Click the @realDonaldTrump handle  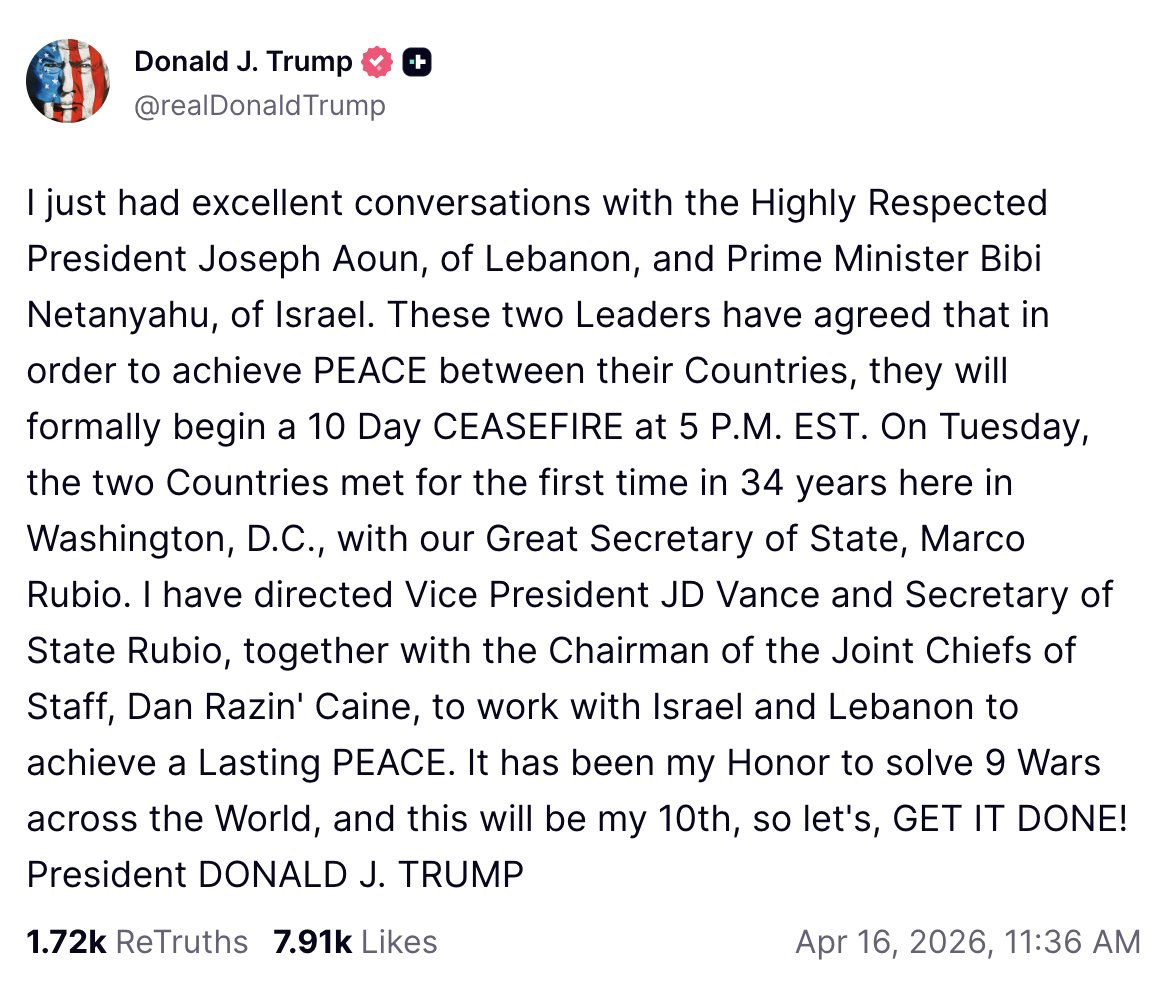click(259, 105)
